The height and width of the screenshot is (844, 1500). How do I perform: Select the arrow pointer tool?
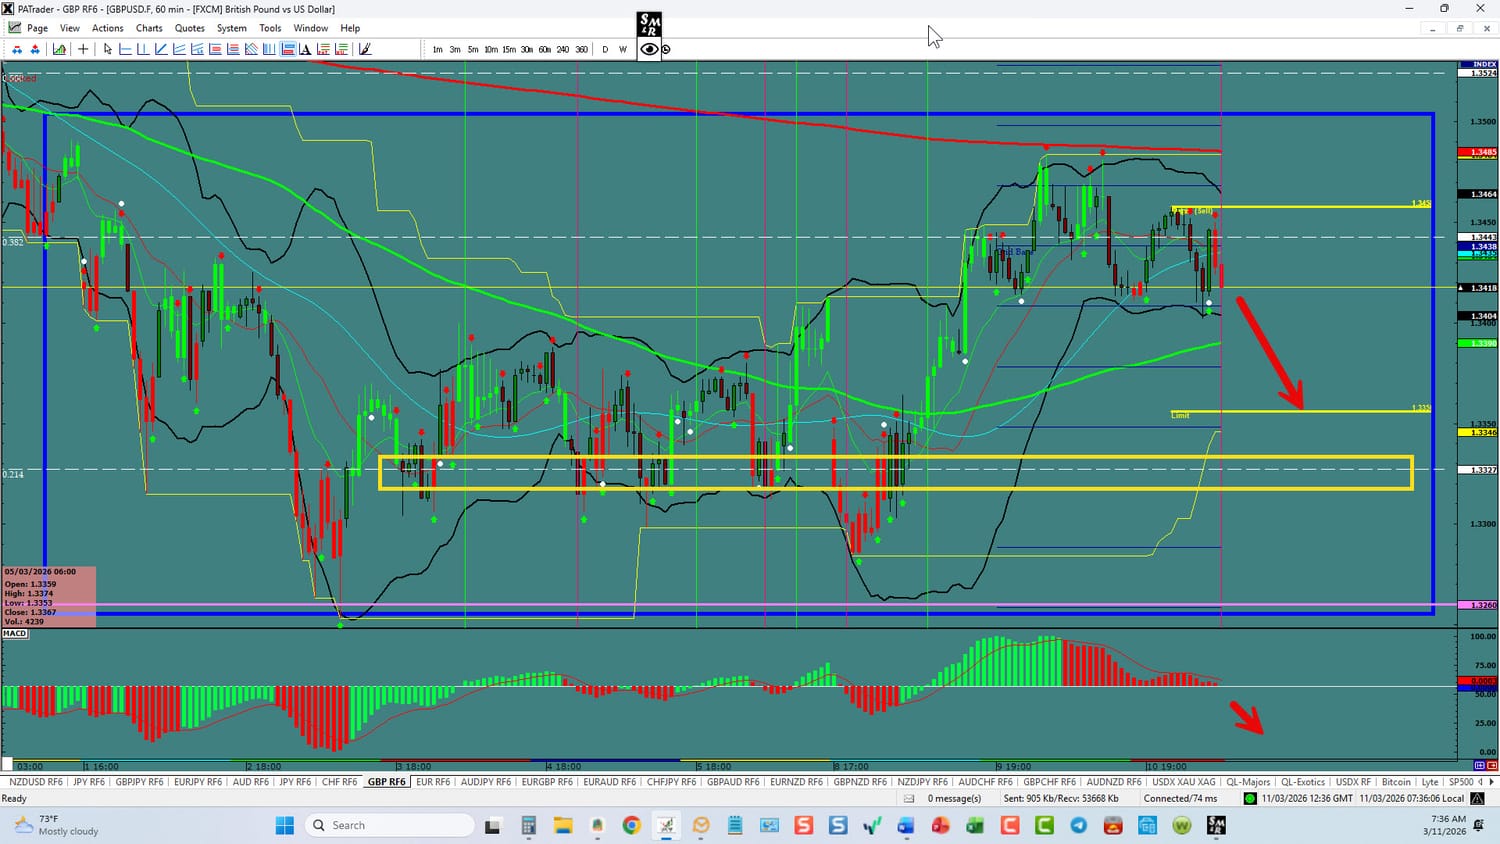click(x=107, y=49)
